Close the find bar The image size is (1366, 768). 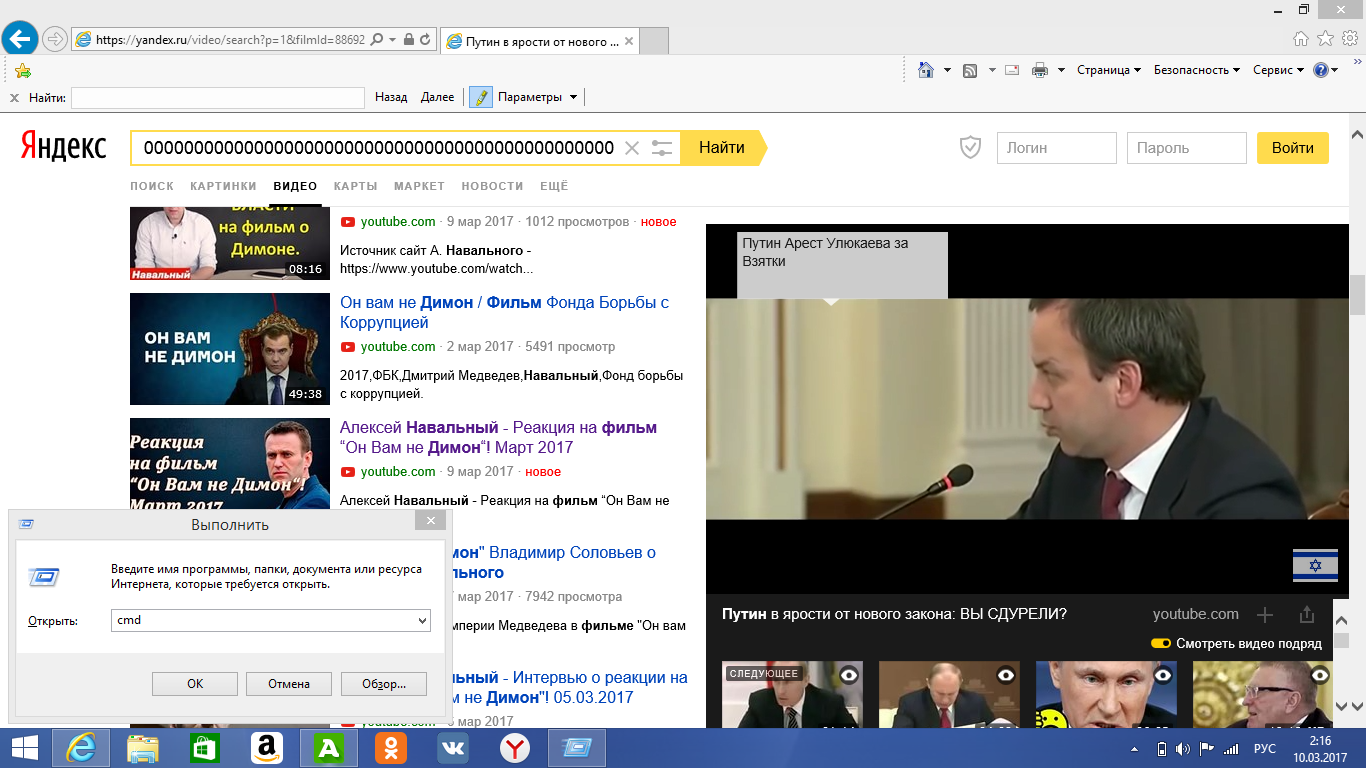(14, 98)
